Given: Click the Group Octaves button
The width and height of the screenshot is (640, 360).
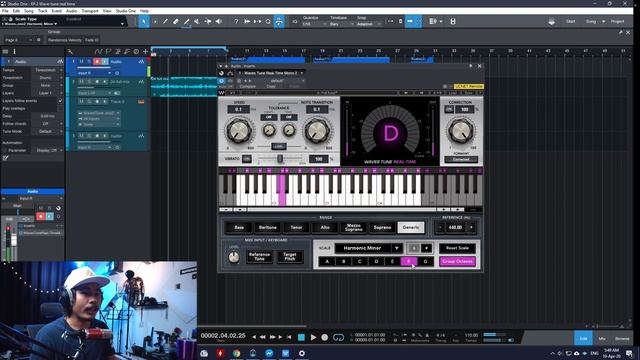Looking at the screenshot, I should click(x=457, y=261).
